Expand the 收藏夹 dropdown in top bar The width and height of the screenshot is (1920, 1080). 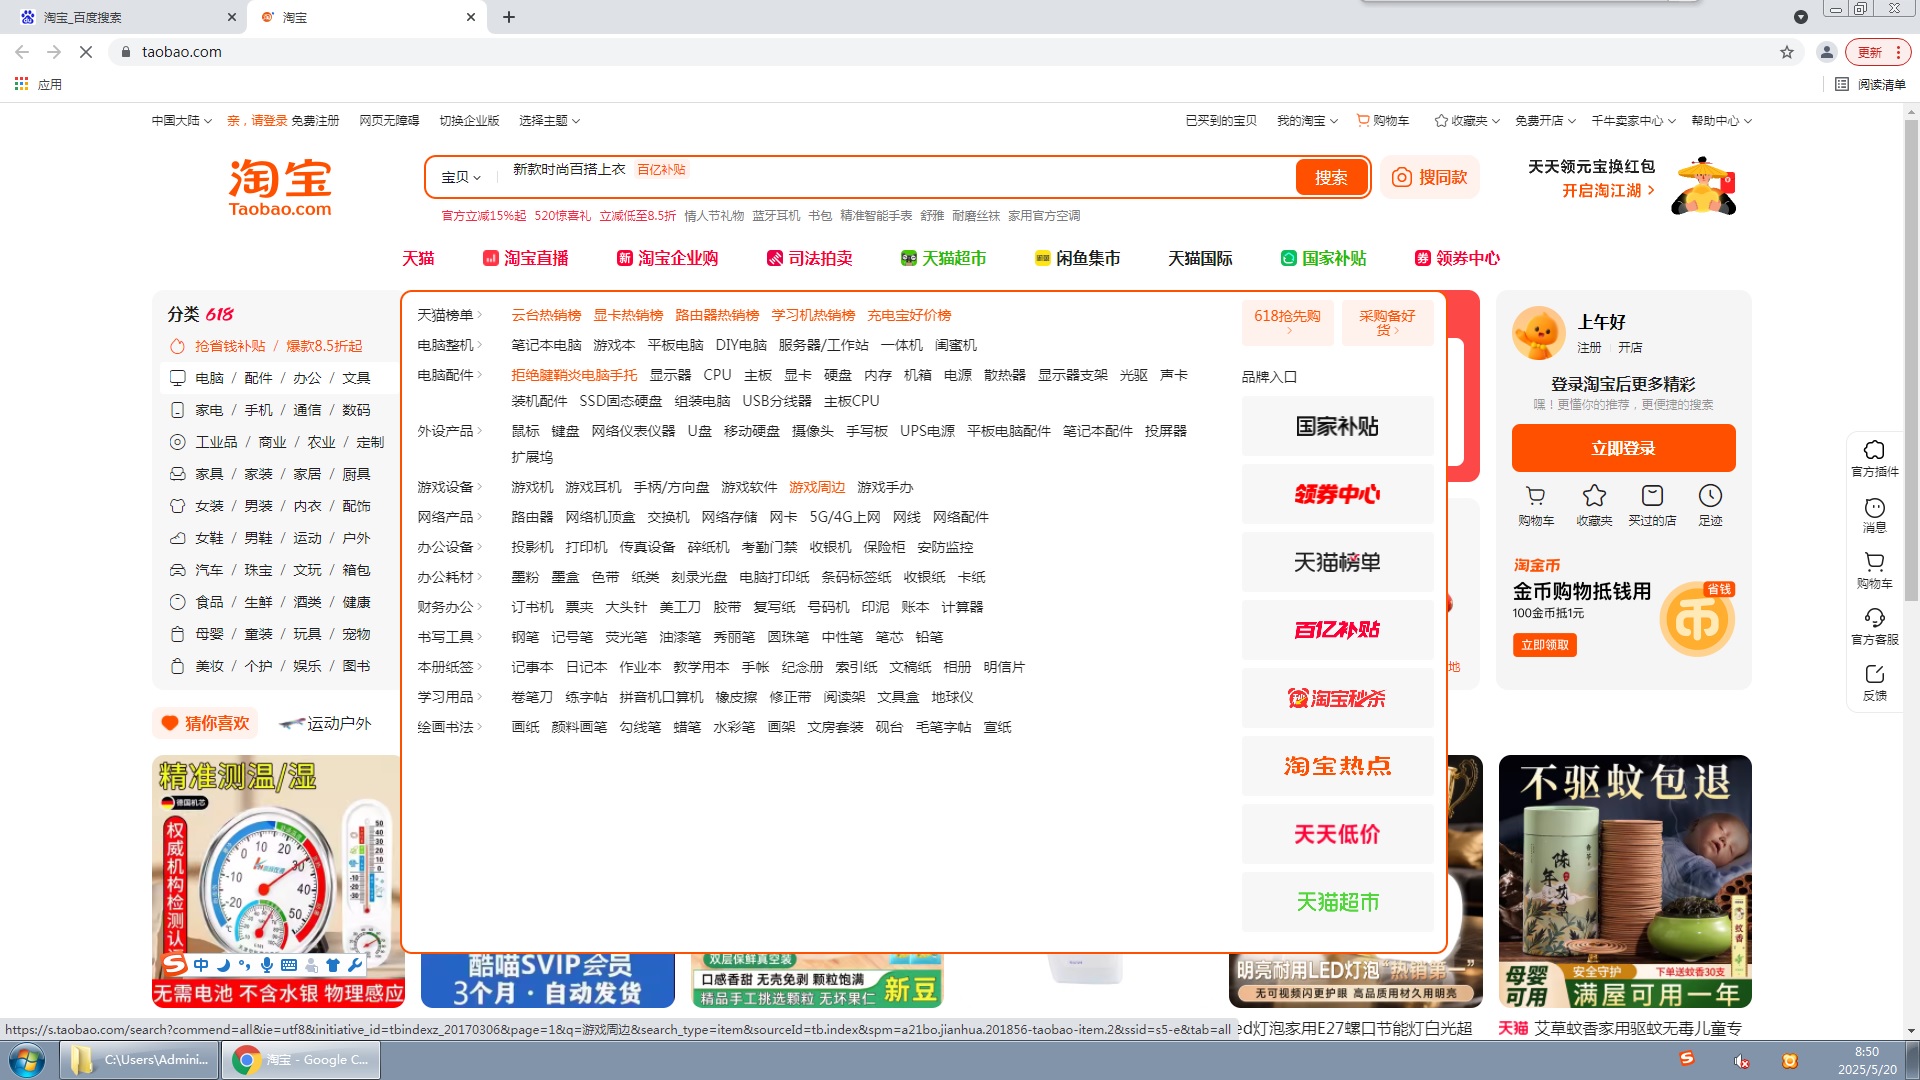point(1467,120)
